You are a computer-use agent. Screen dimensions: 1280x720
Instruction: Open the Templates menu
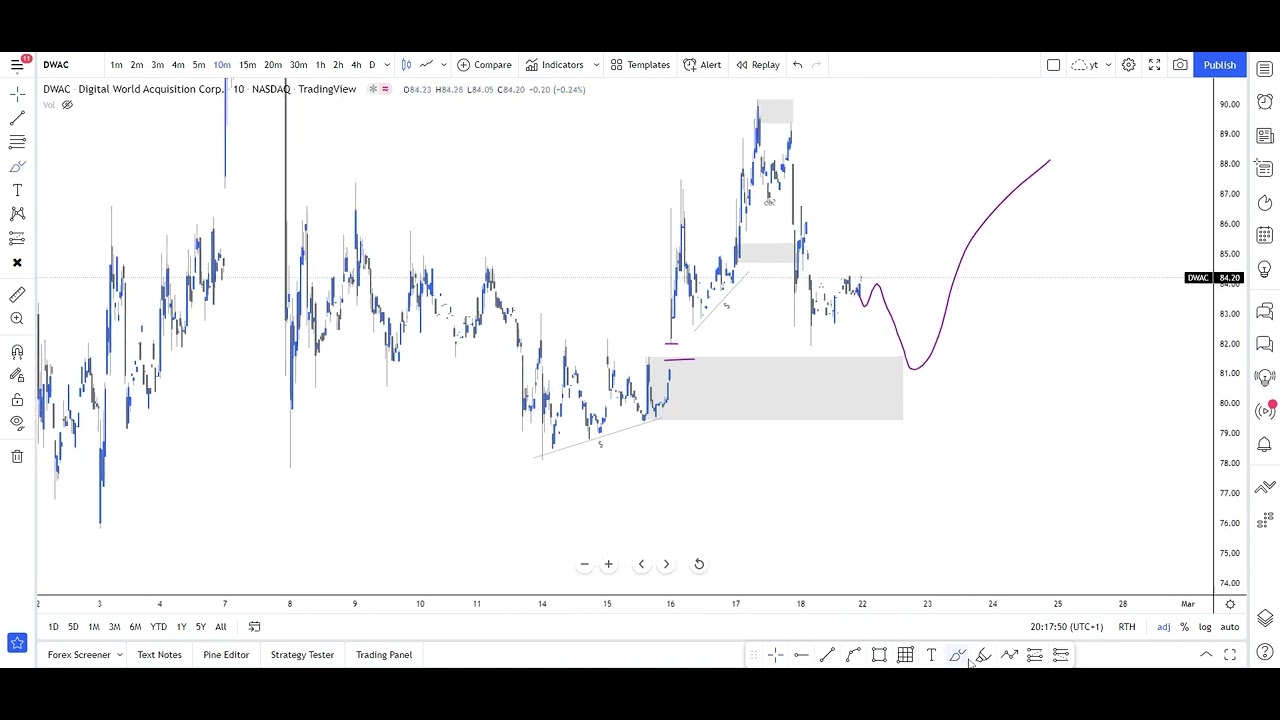(x=640, y=65)
